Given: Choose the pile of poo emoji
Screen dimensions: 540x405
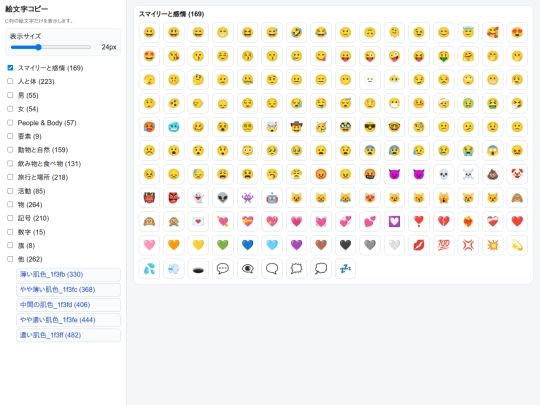Looking at the screenshot, I should [x=492, y=174].
